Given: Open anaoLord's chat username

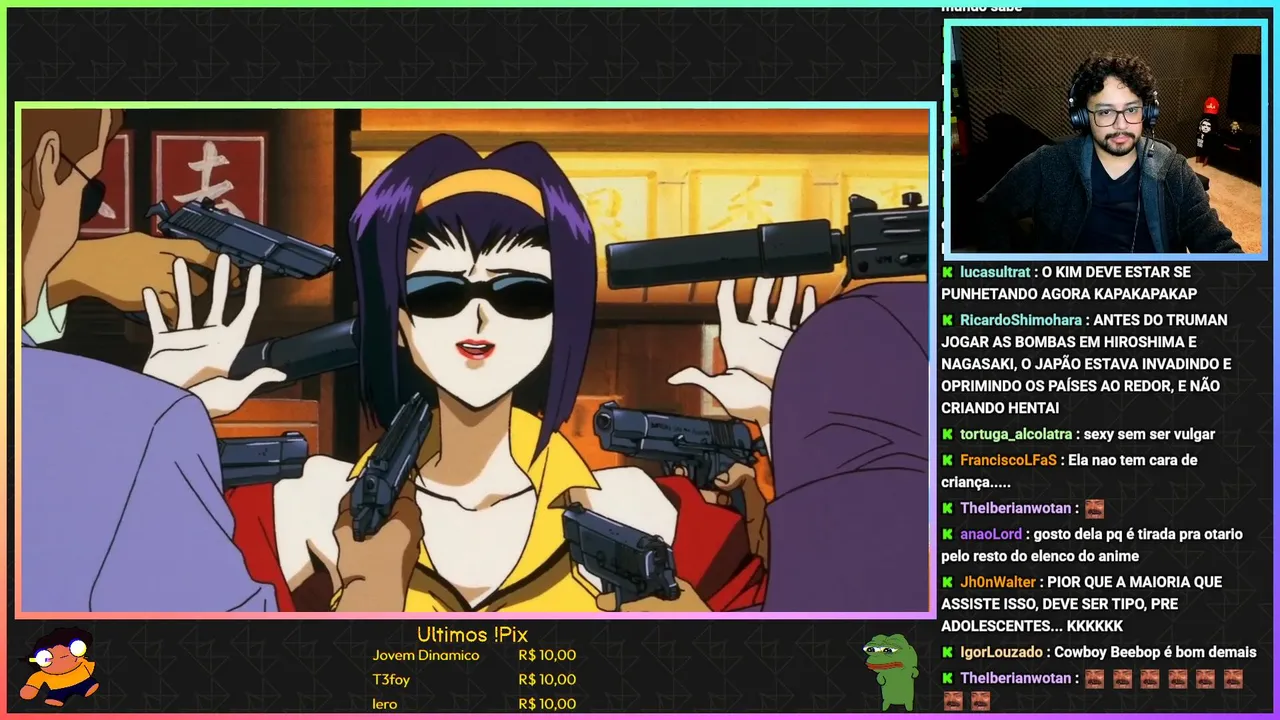Looking at the screenshot, I should pos(991,534).
